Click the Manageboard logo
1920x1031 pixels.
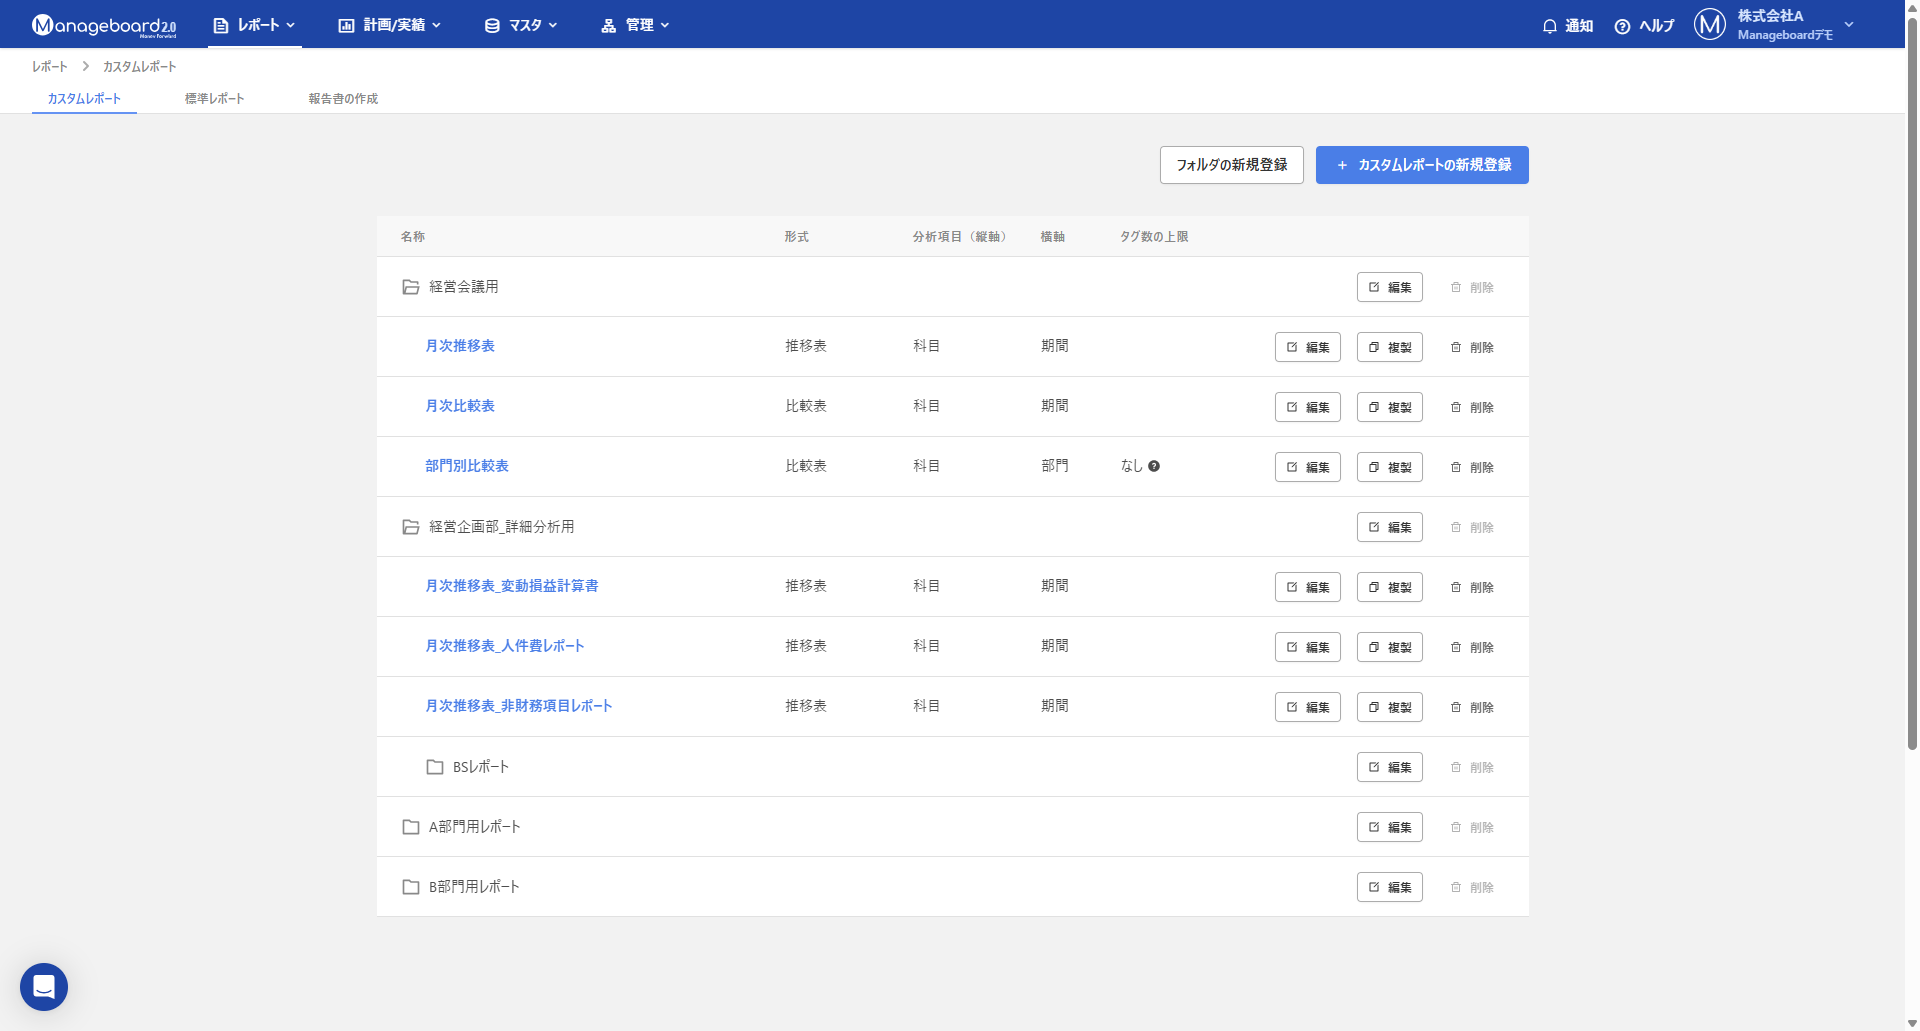click(x=104, y=25)
